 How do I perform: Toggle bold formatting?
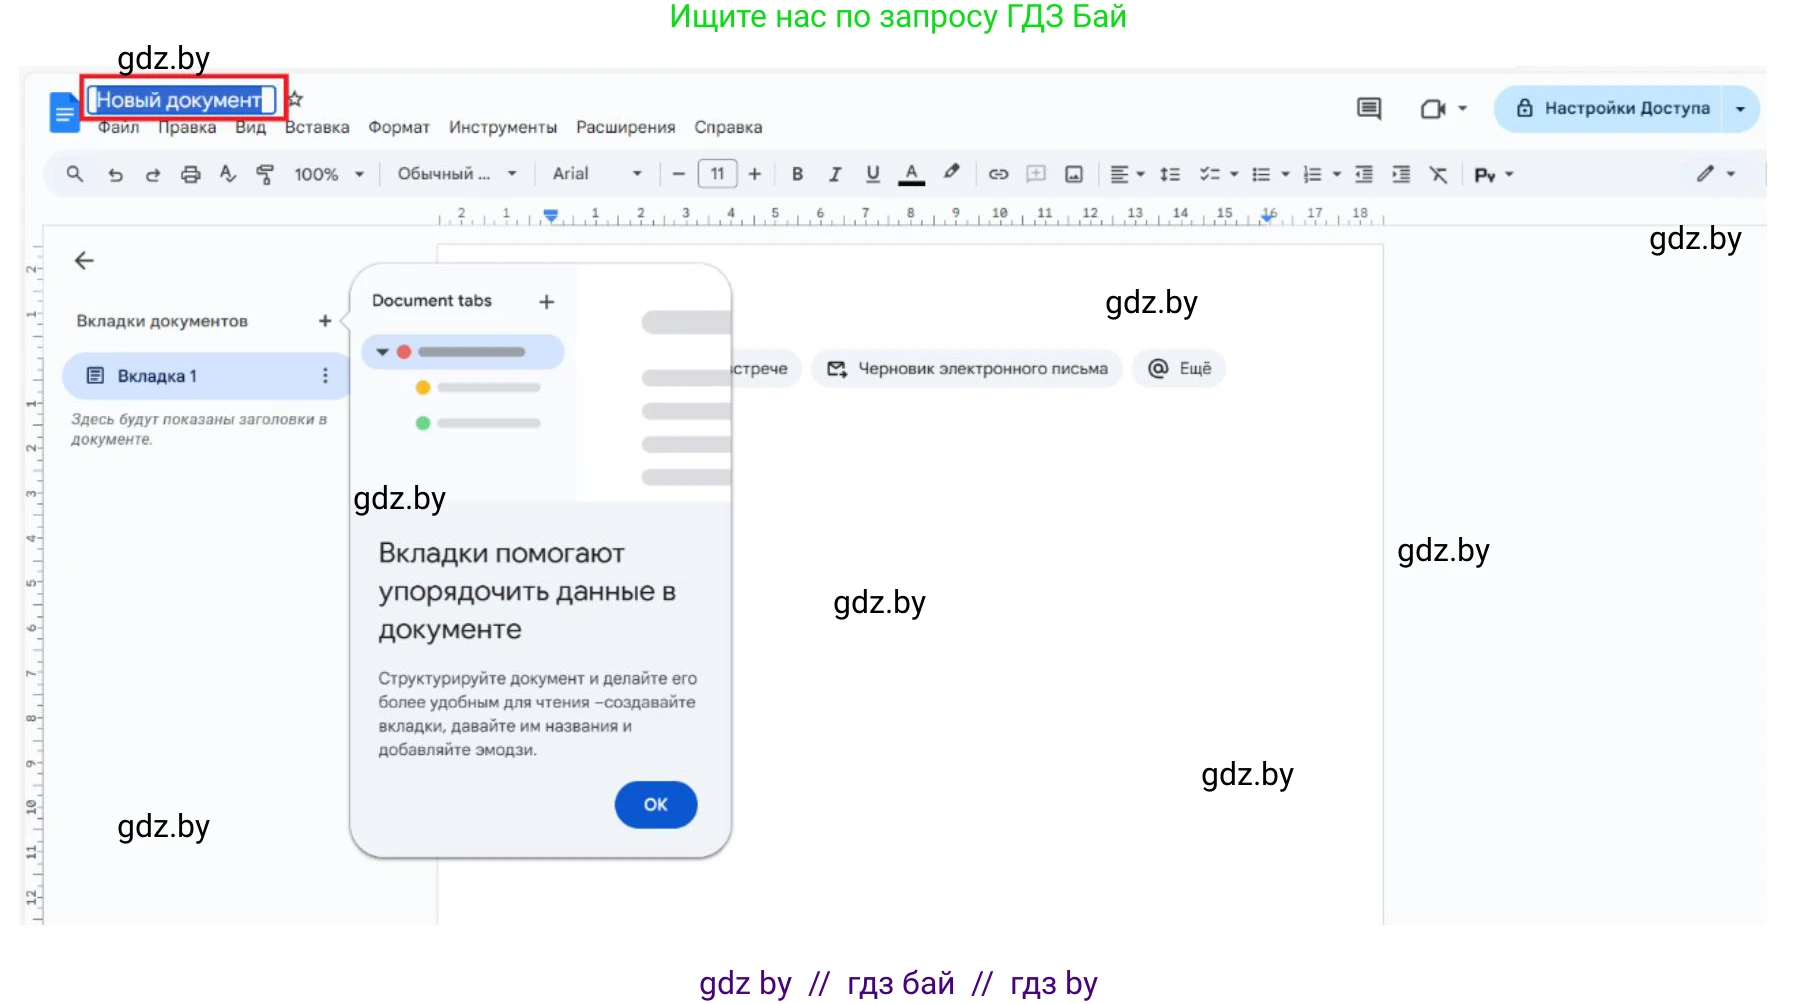797,174
